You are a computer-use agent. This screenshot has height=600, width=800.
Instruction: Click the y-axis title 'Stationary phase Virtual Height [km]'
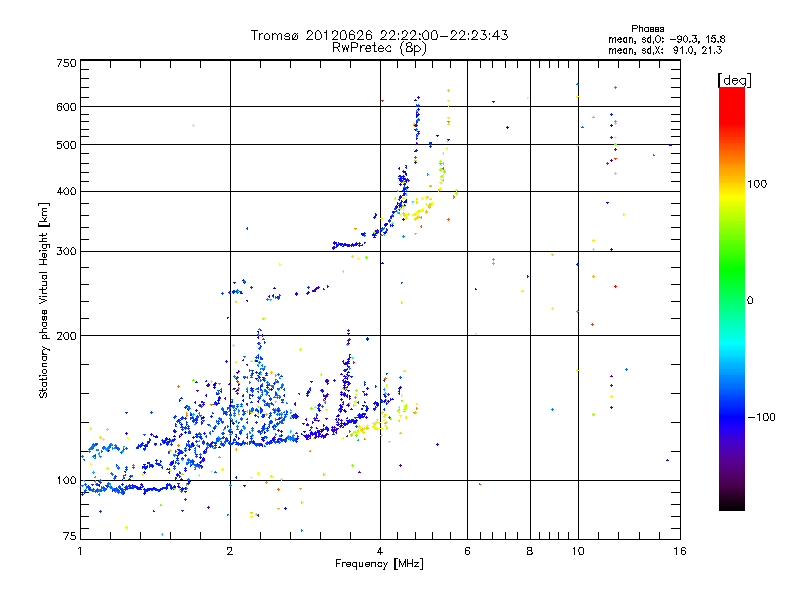44,300
